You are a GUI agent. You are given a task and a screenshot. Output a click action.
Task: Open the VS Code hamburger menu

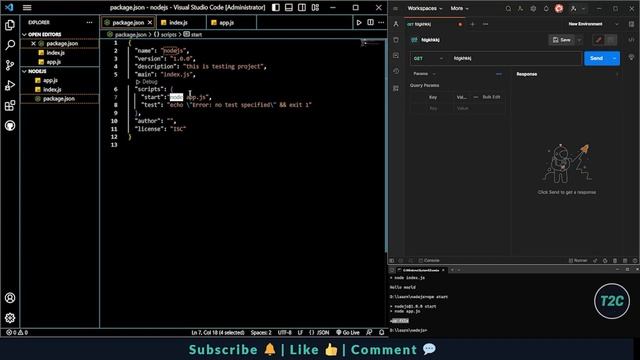(x=27, y=7)
